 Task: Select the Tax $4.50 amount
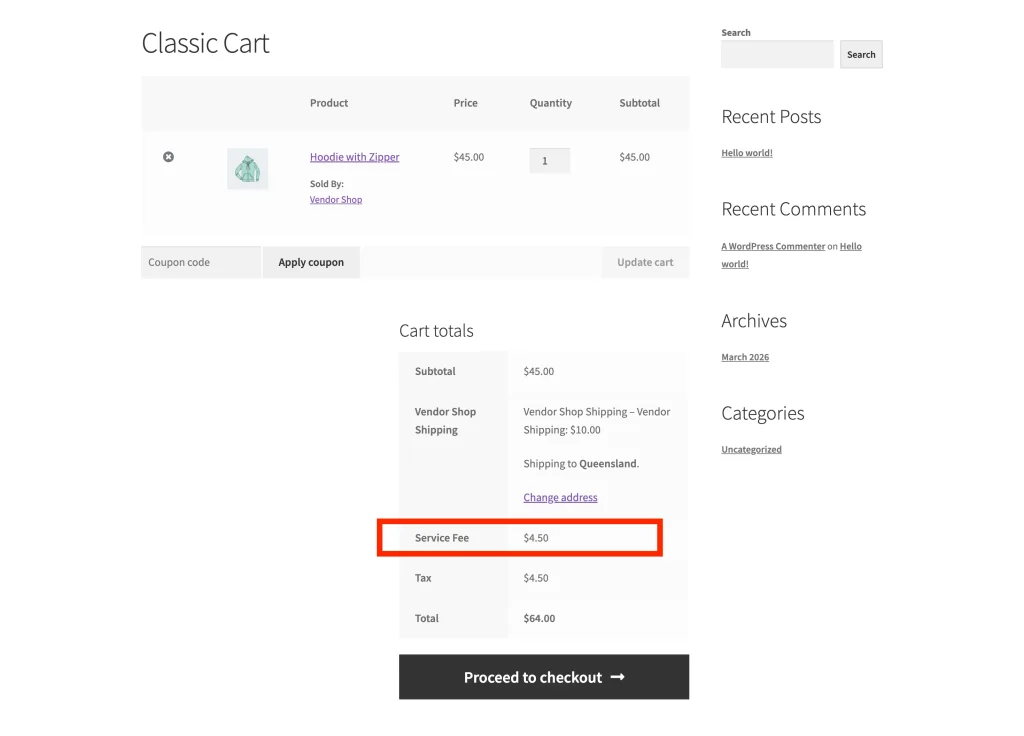coord(536,578)
